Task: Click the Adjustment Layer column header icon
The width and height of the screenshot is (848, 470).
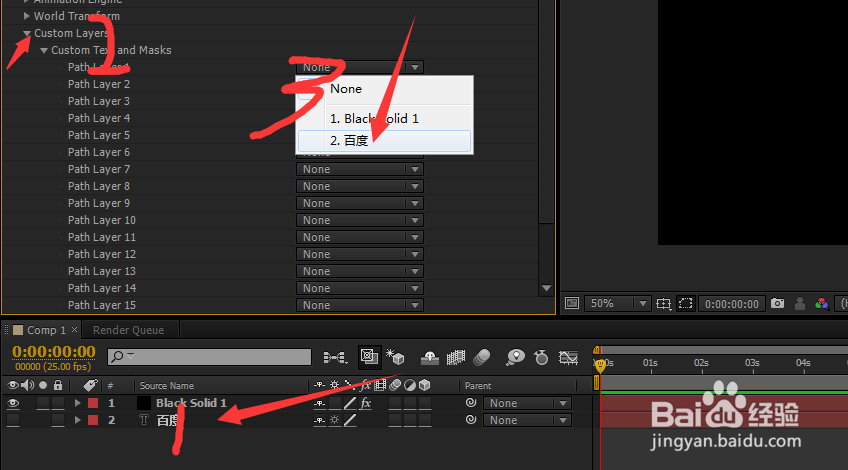Action: (410, 385)
